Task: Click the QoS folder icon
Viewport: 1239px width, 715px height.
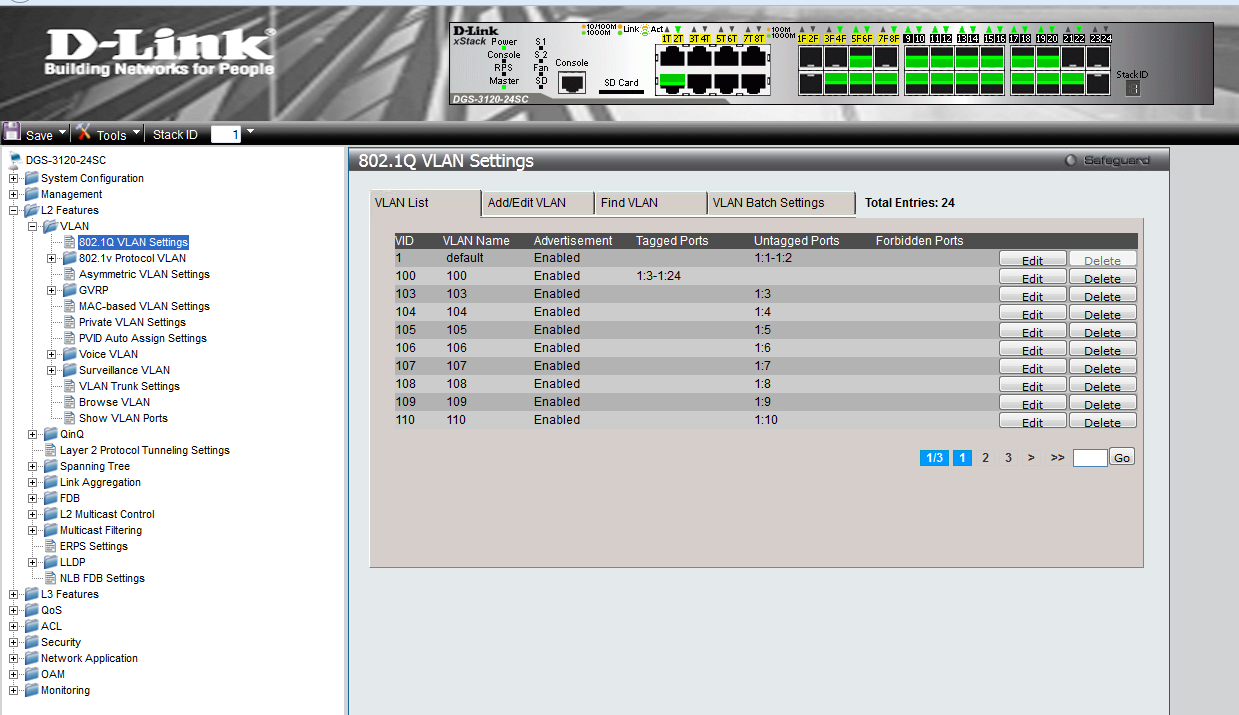Action: point(32,610)
